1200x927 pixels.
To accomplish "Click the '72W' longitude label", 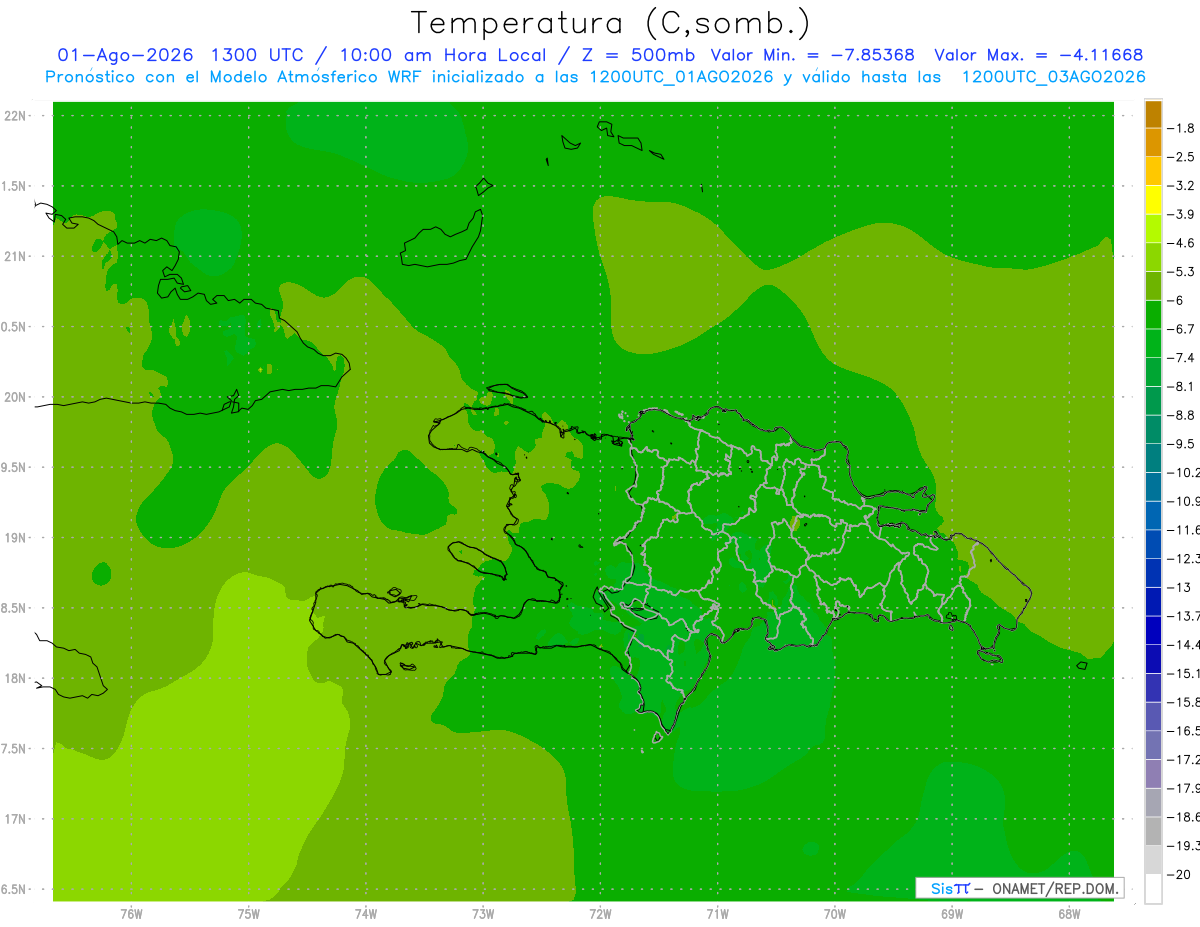I will tap(600, 914).
